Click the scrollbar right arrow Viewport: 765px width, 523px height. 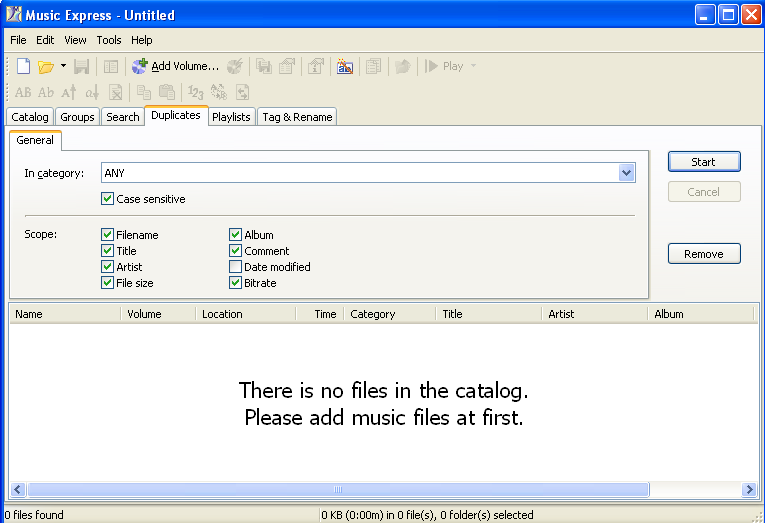749,489
